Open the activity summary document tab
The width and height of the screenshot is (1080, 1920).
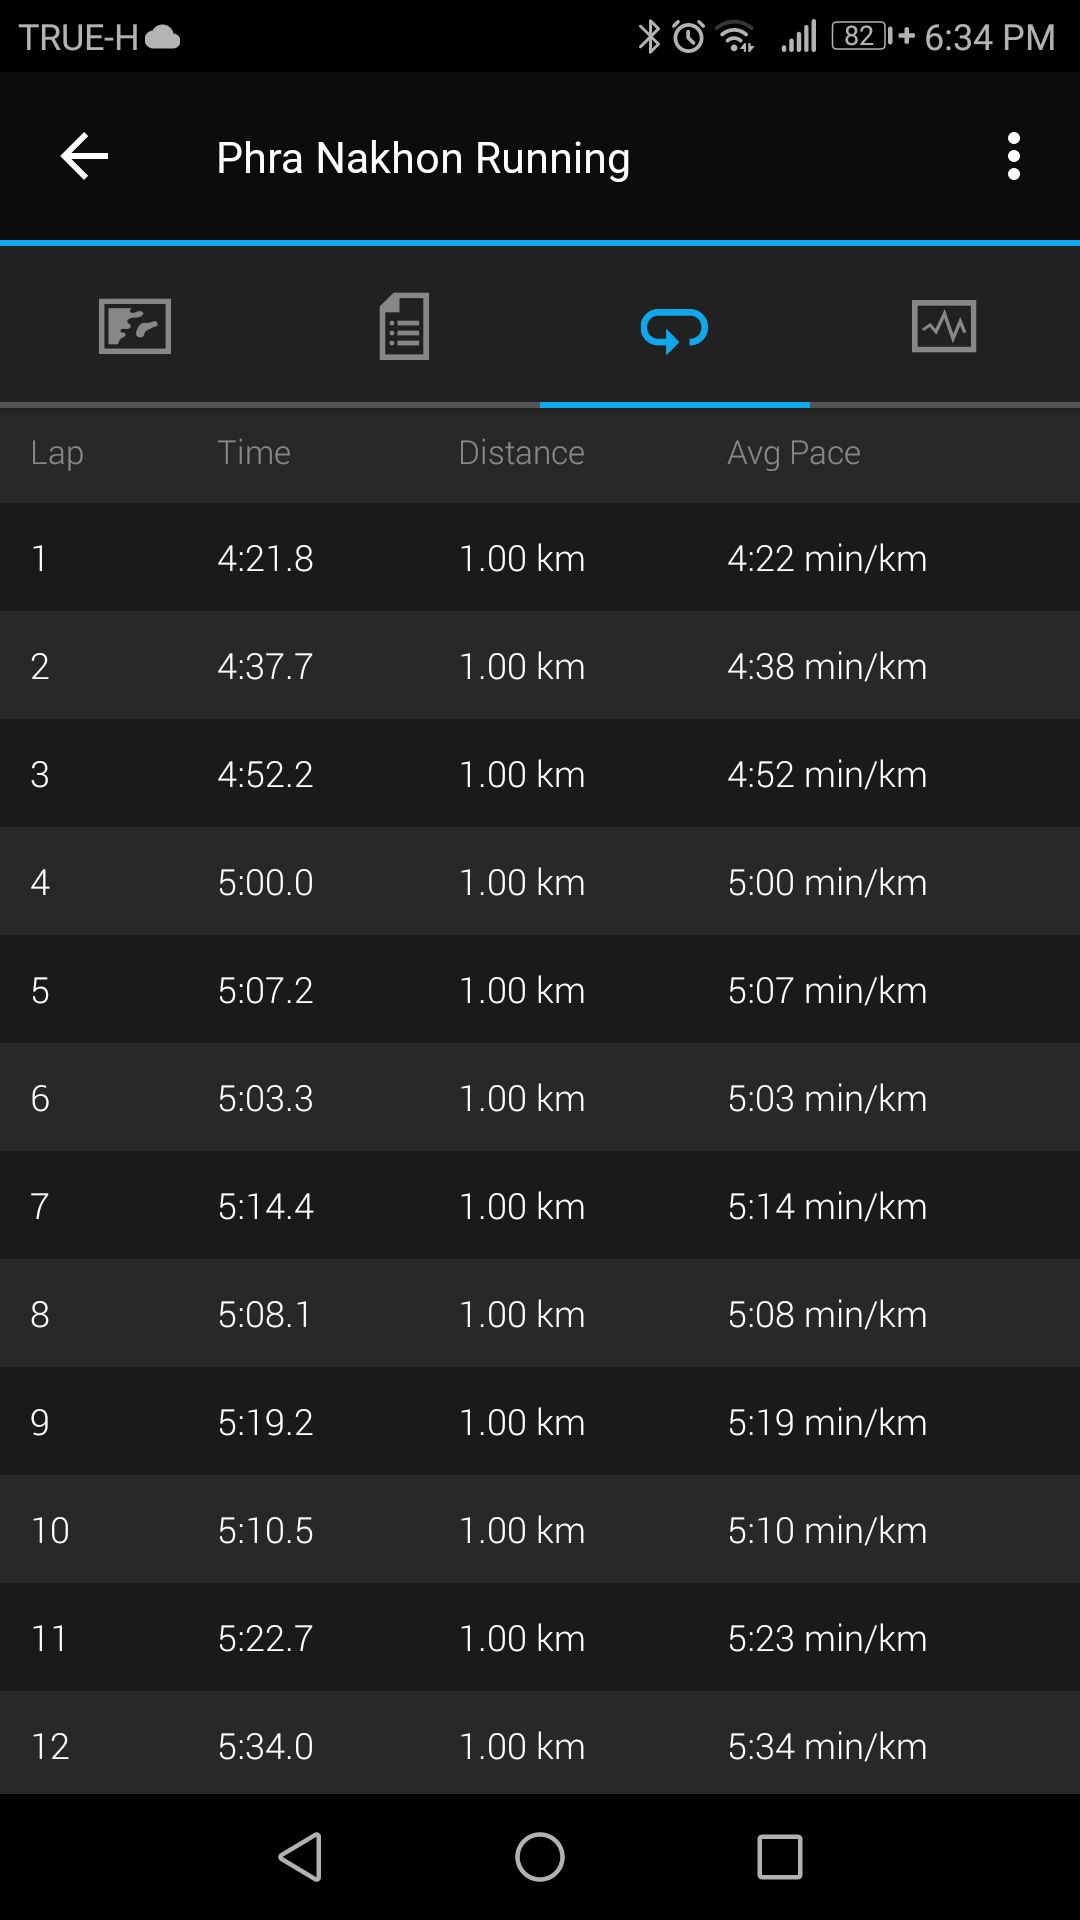coord(405,326)
